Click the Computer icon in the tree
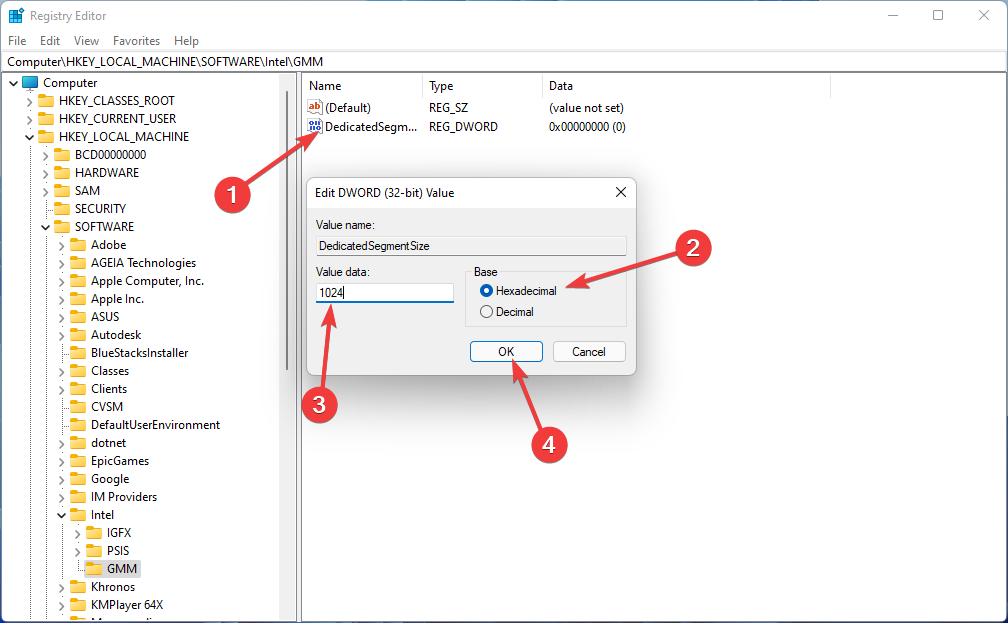The image size is (1008, 623). (x=30, y=83)
